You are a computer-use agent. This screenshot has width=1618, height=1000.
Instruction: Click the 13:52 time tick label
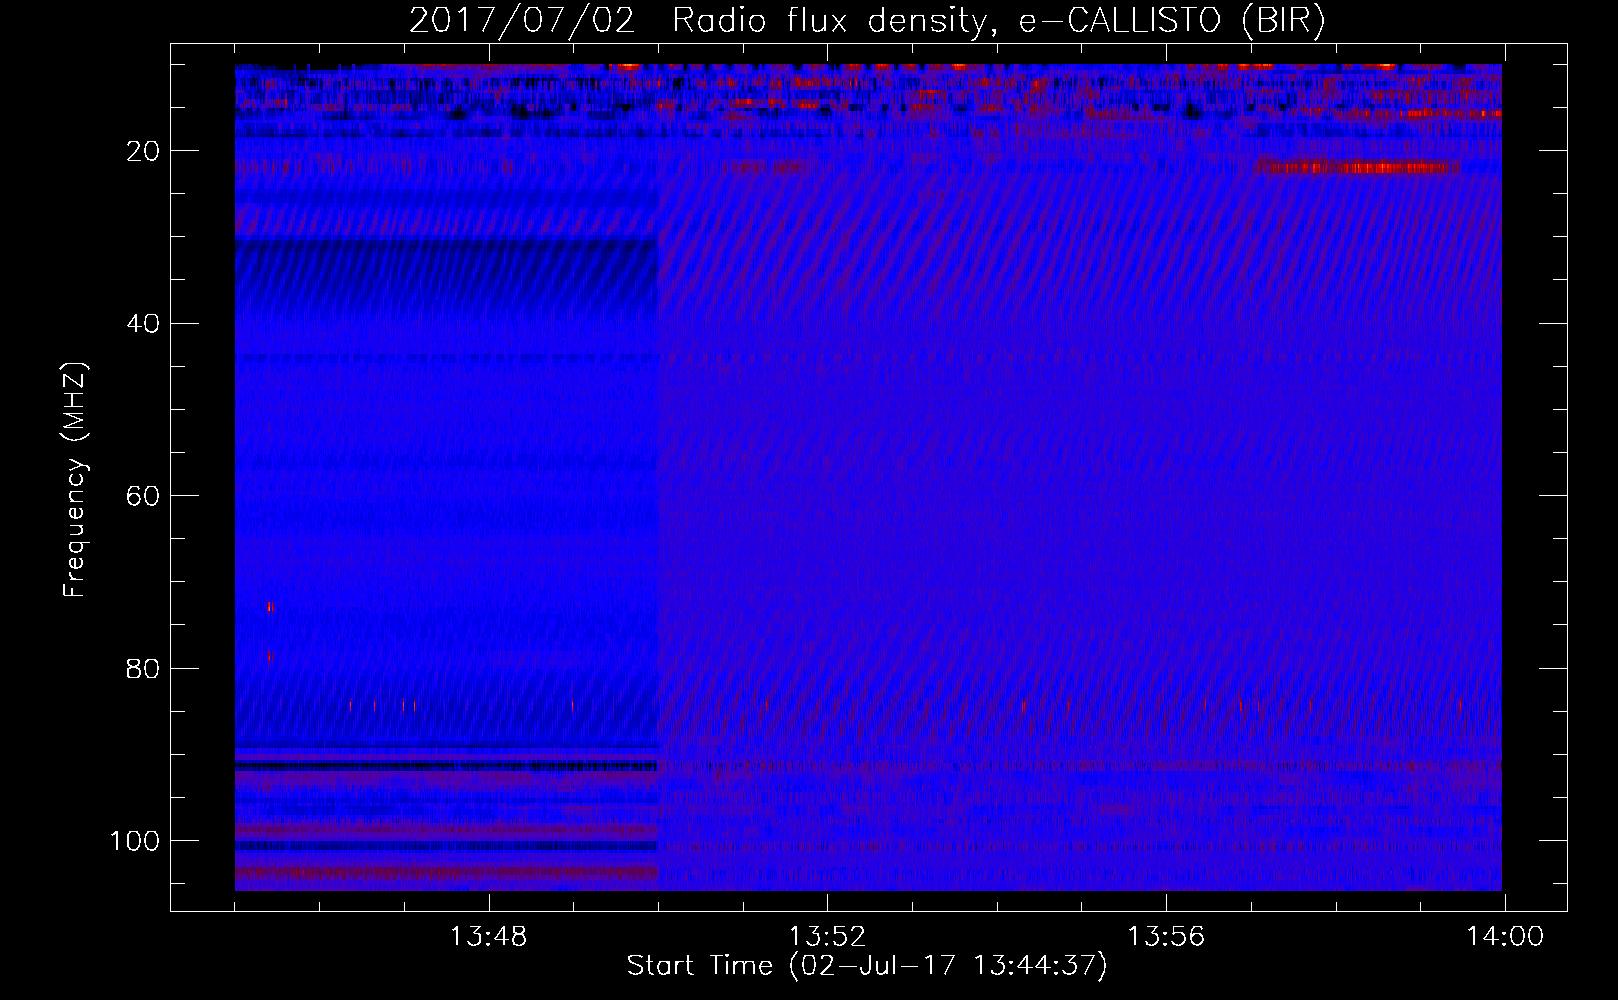(x=827, y=937)
